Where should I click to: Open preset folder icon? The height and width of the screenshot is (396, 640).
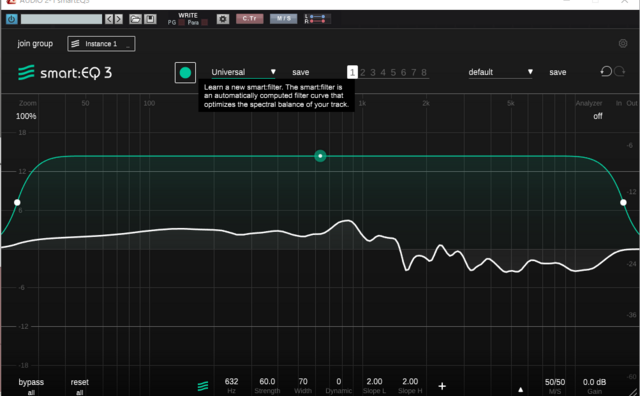point(136,19)
